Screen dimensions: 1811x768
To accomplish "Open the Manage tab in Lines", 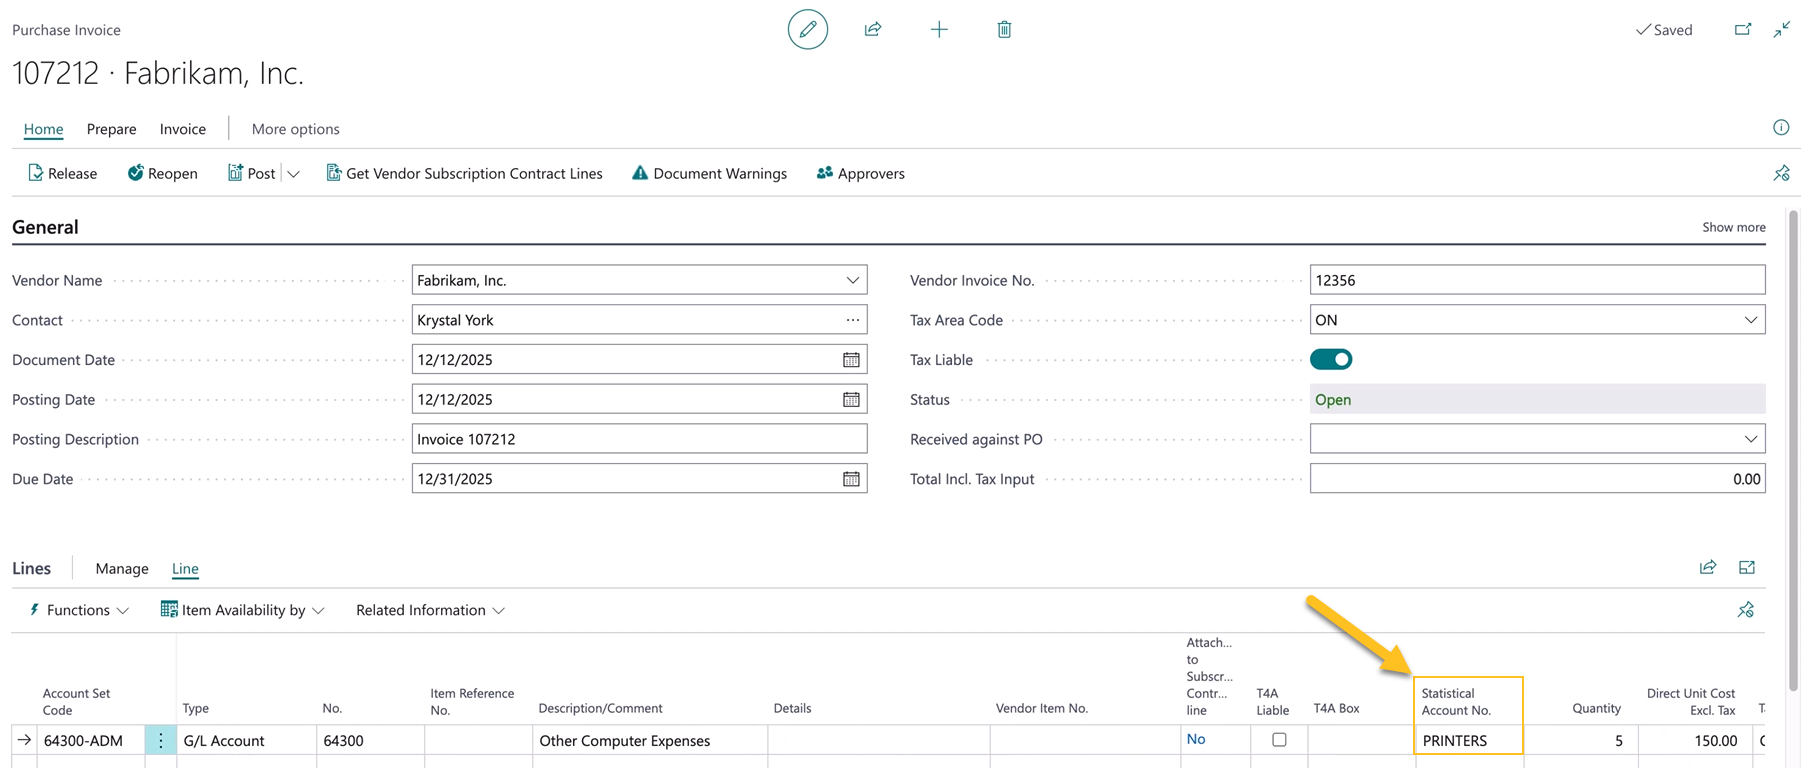I will (x=122, y=568).
